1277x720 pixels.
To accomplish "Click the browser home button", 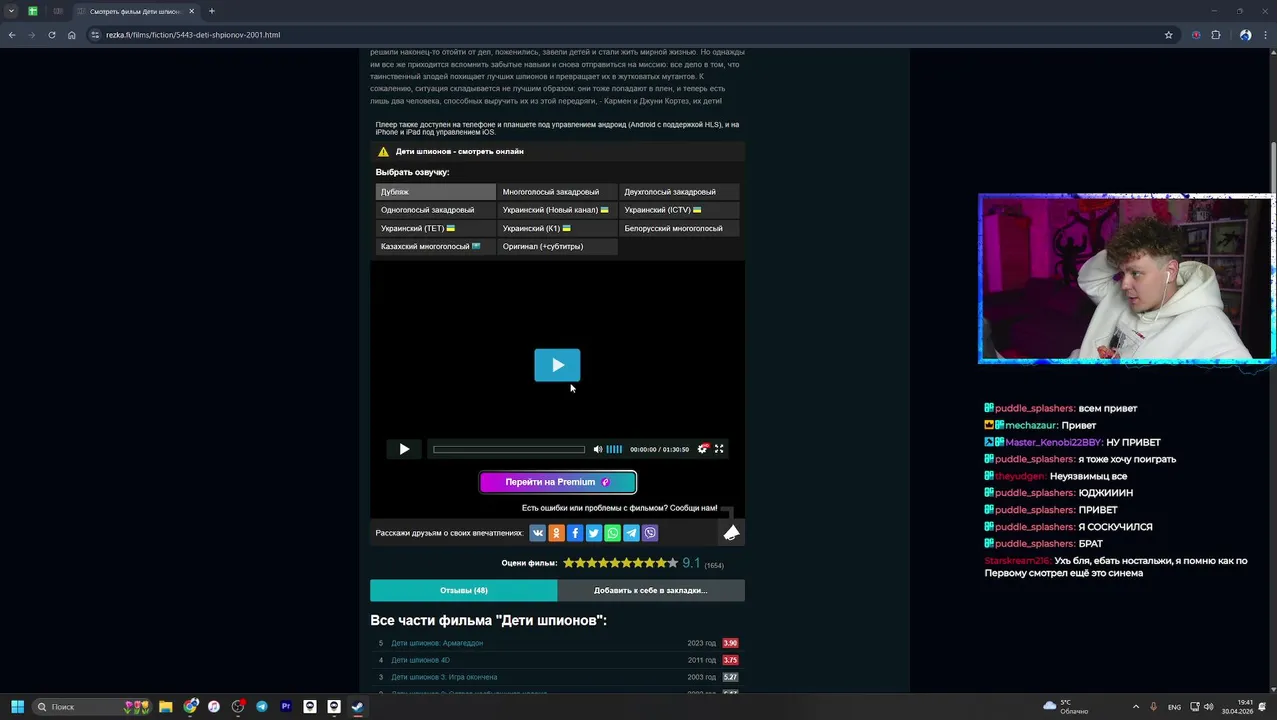I will pos(72,35).
